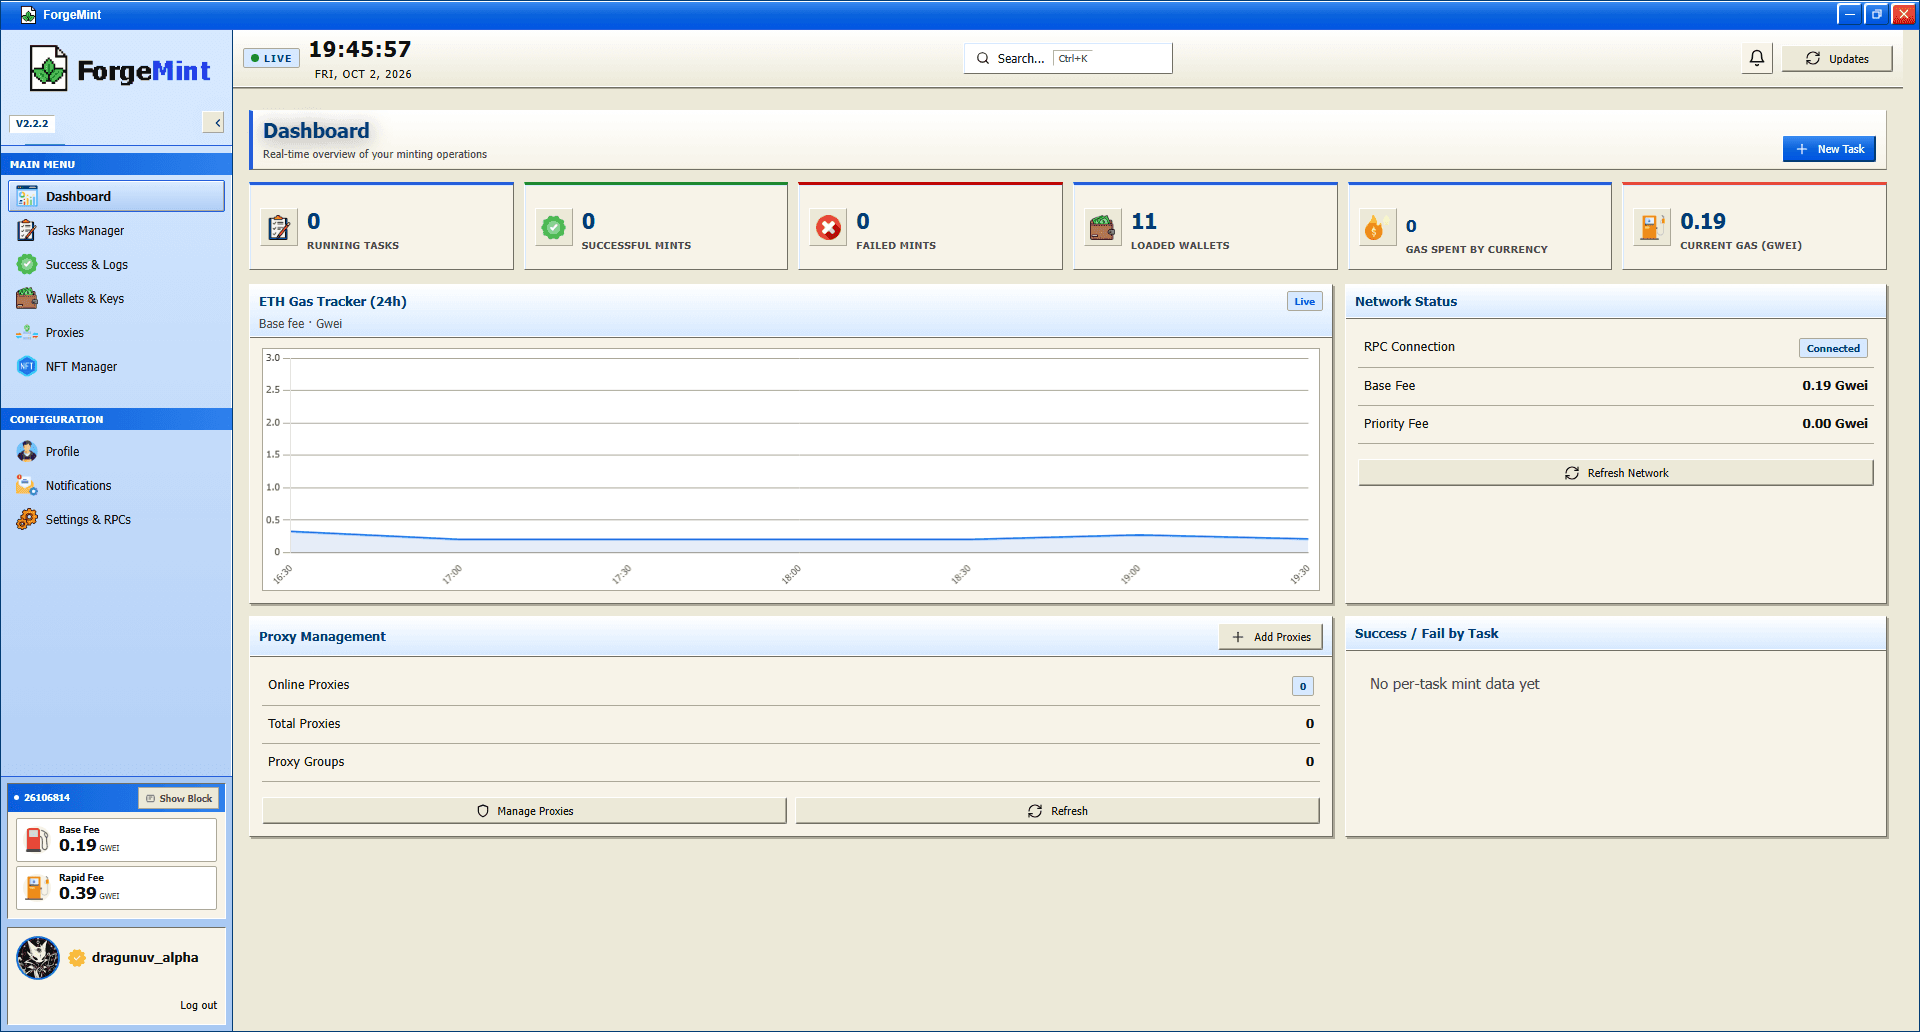The height and width of the screenshot is (1032, 1920).
Task: Open Tasks Manager from main menu
Action: tap(116, 230)
